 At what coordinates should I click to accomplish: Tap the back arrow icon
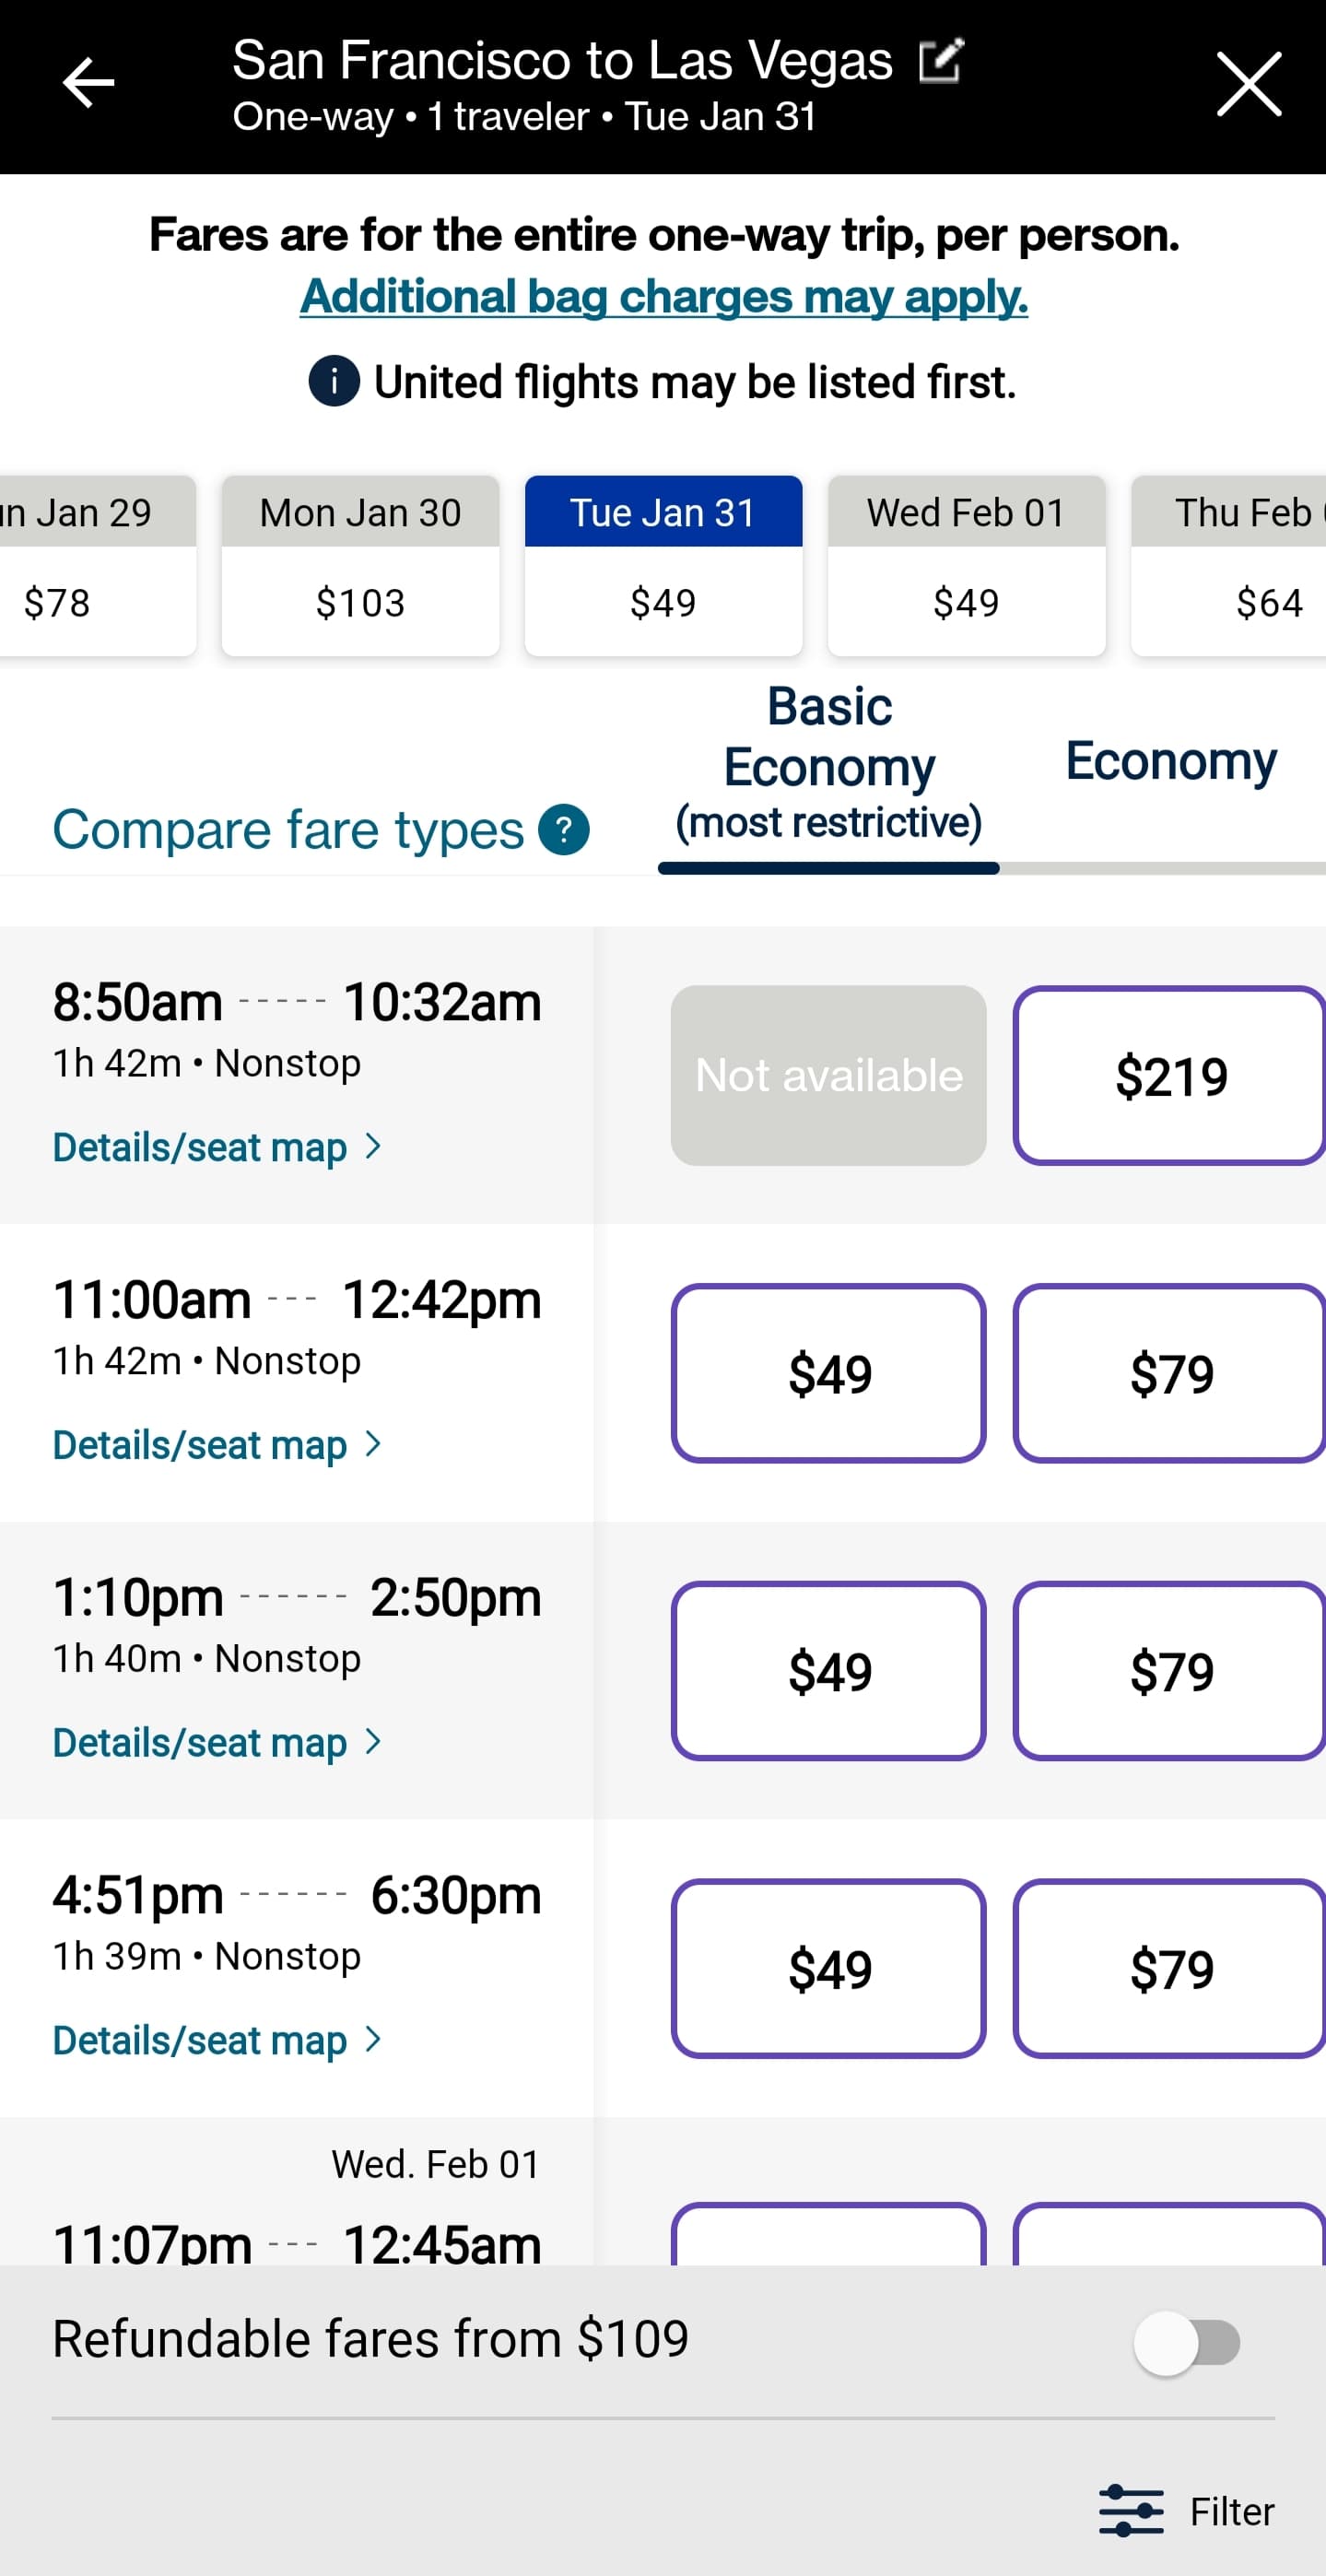pos(88,83)
